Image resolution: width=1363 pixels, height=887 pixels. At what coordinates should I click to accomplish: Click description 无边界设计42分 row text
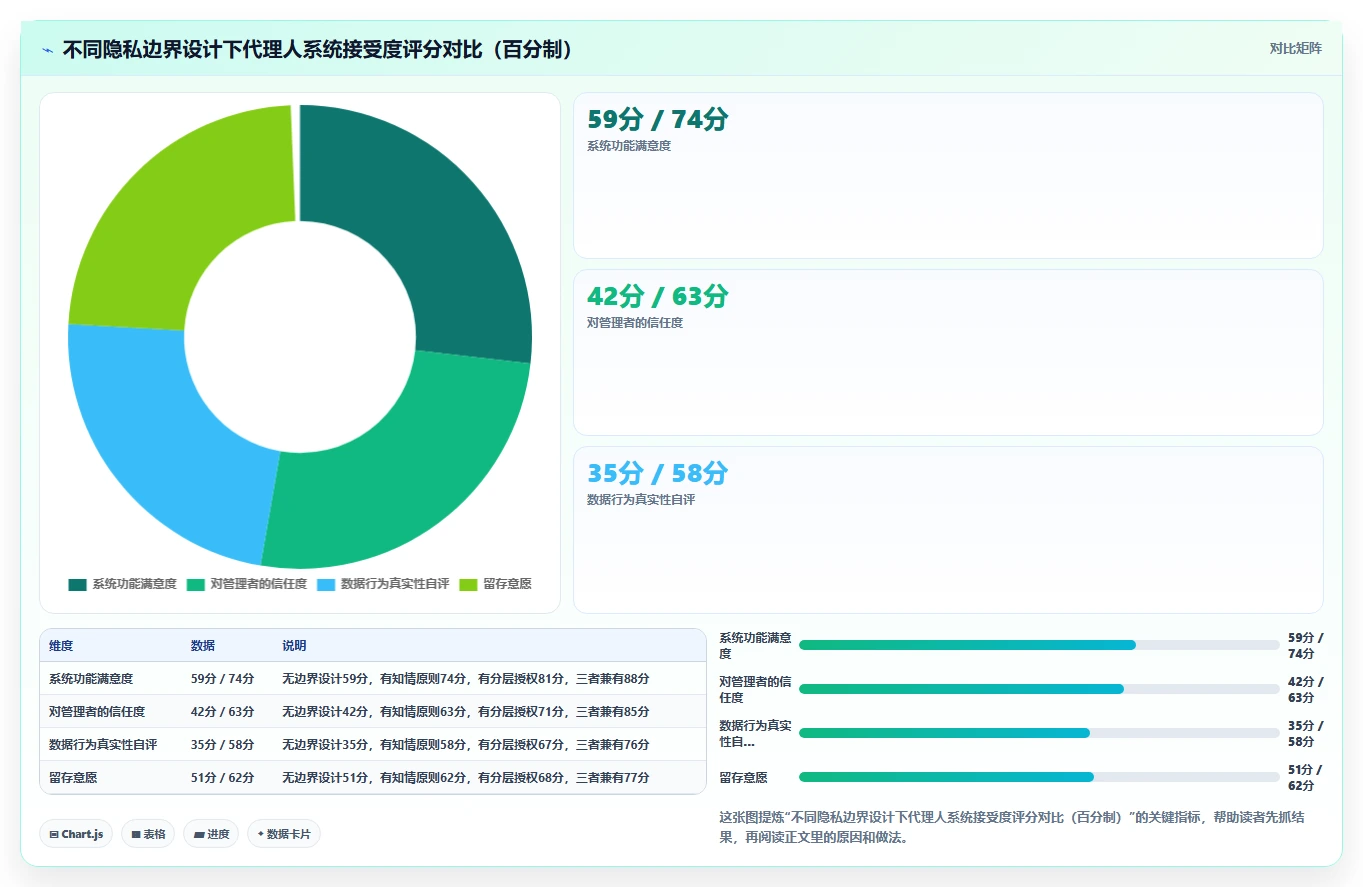(466, 712)
